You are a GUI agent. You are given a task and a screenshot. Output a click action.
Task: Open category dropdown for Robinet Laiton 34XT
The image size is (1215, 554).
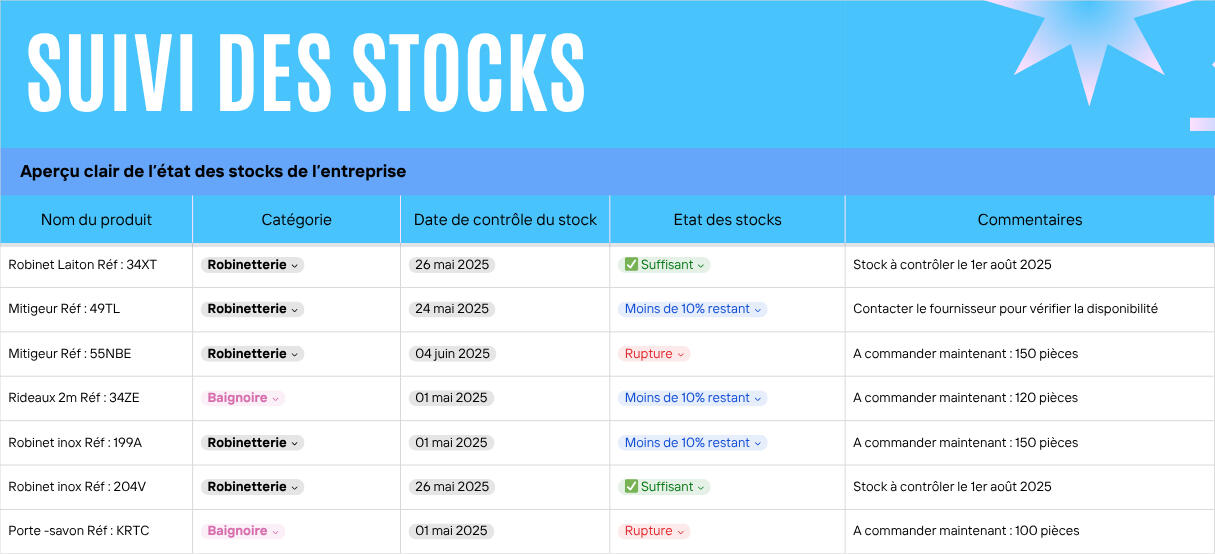(252, 265)
